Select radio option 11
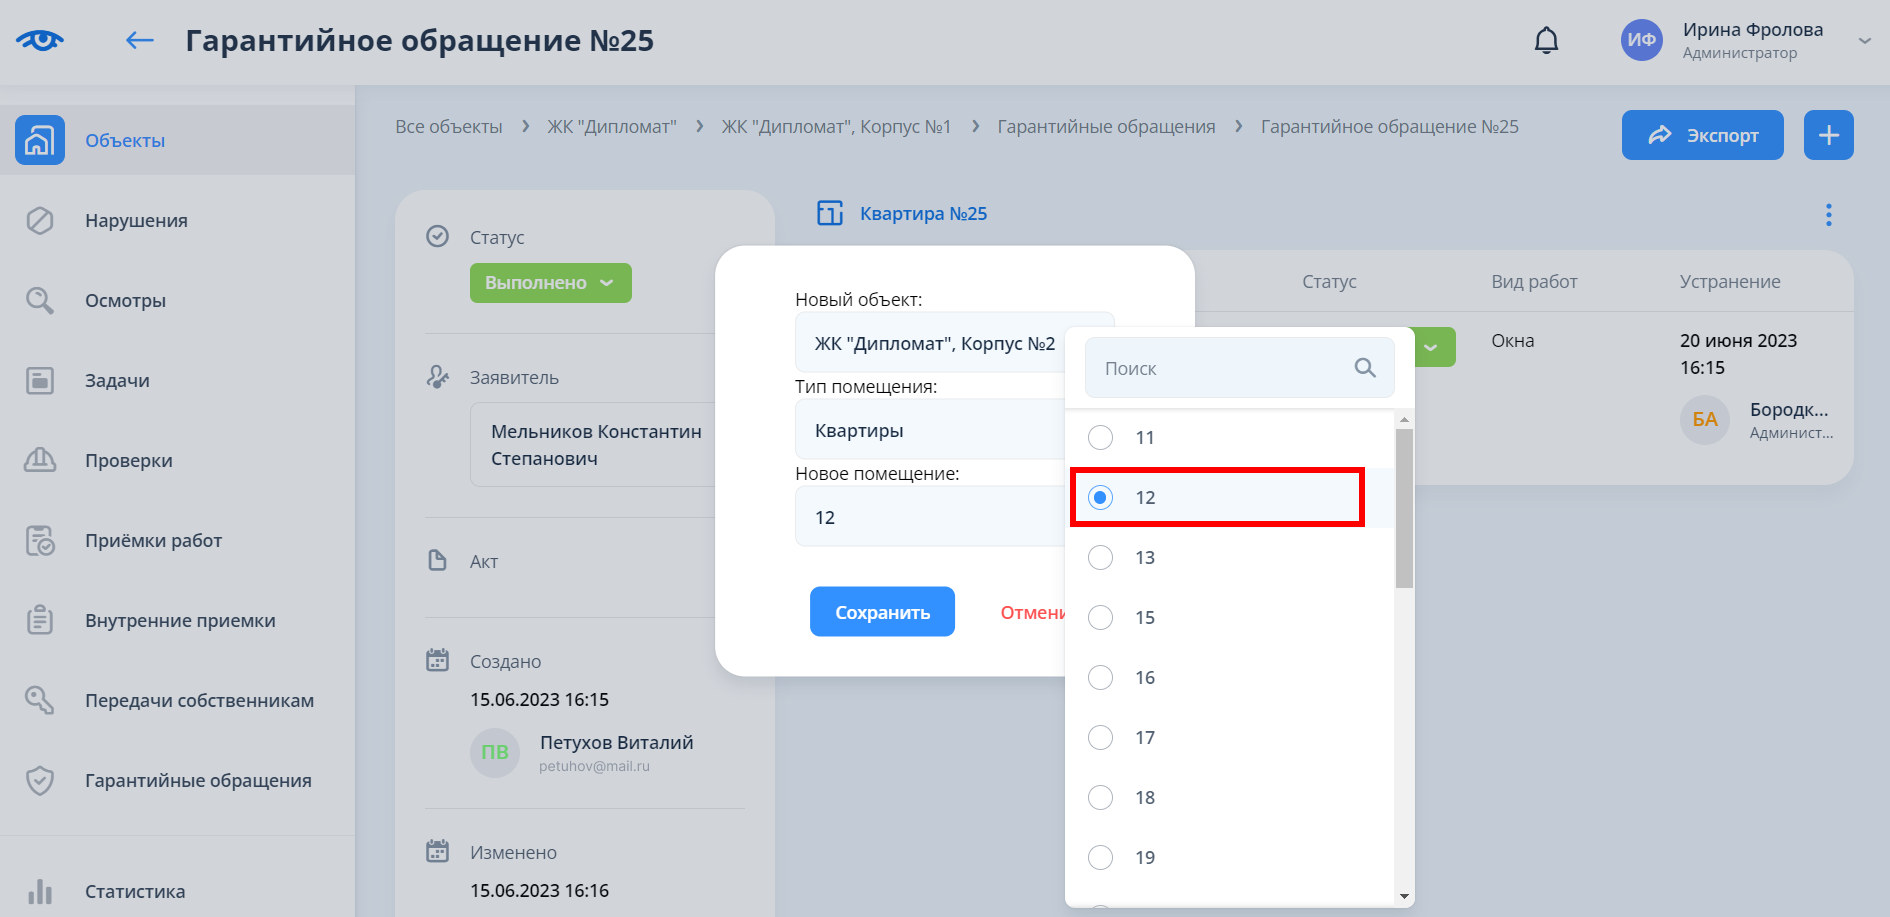Screen dimensions: 1890x917 tap(1100, 438)
